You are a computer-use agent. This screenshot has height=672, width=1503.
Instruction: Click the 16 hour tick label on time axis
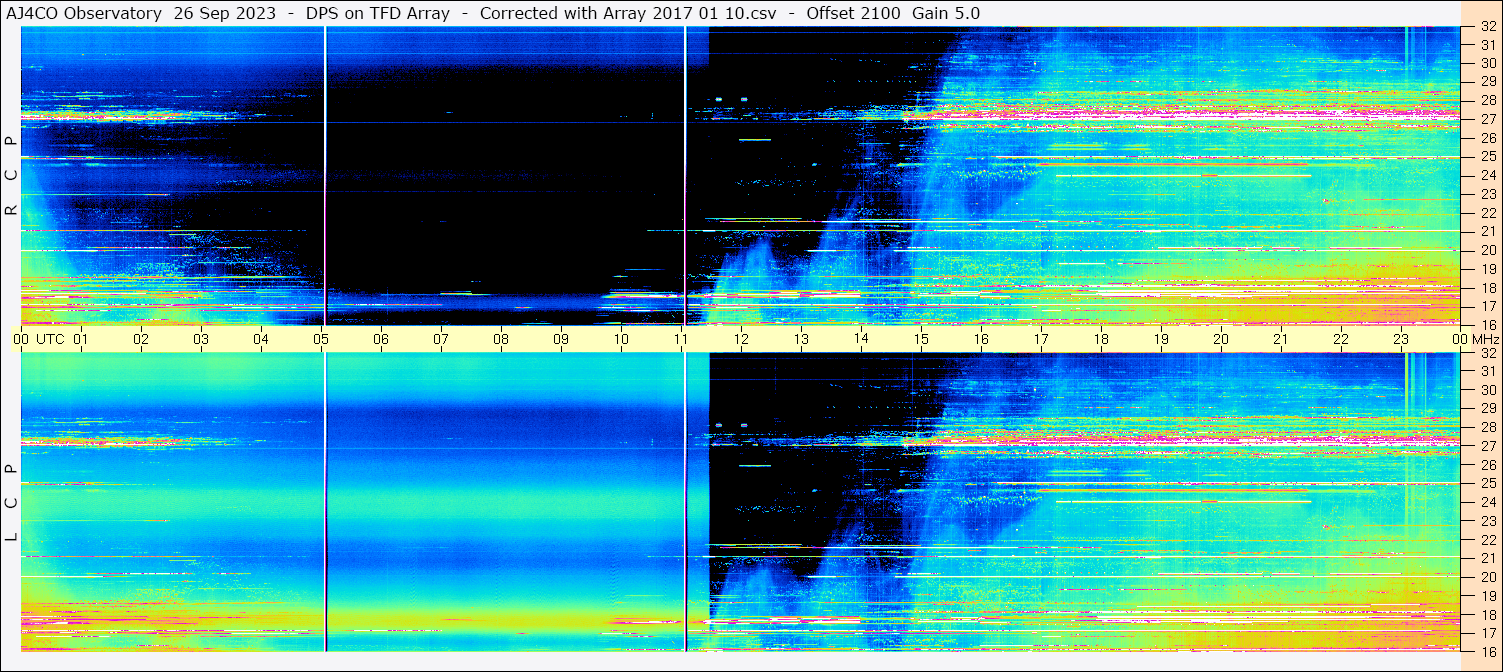tap(981, 339)
